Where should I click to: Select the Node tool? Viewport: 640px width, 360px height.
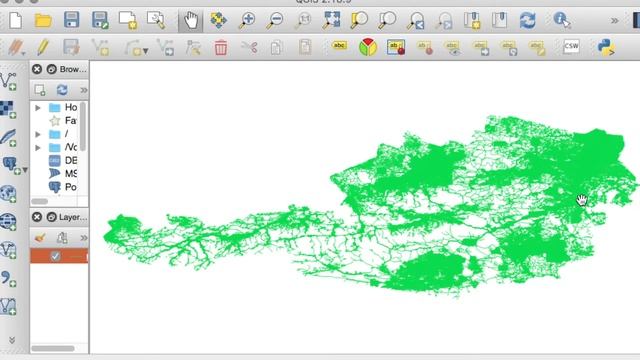coord(193,47)
